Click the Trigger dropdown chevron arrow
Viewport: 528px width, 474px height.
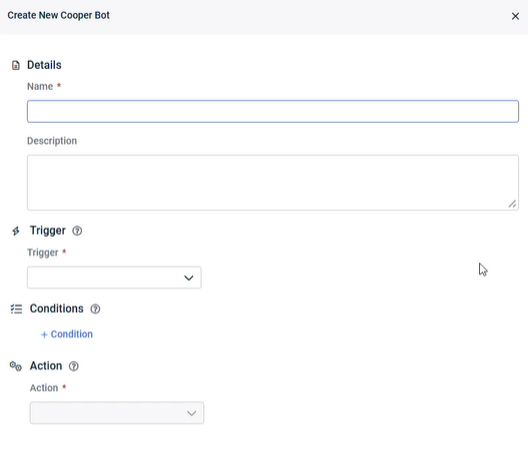(x=189, y=278)
